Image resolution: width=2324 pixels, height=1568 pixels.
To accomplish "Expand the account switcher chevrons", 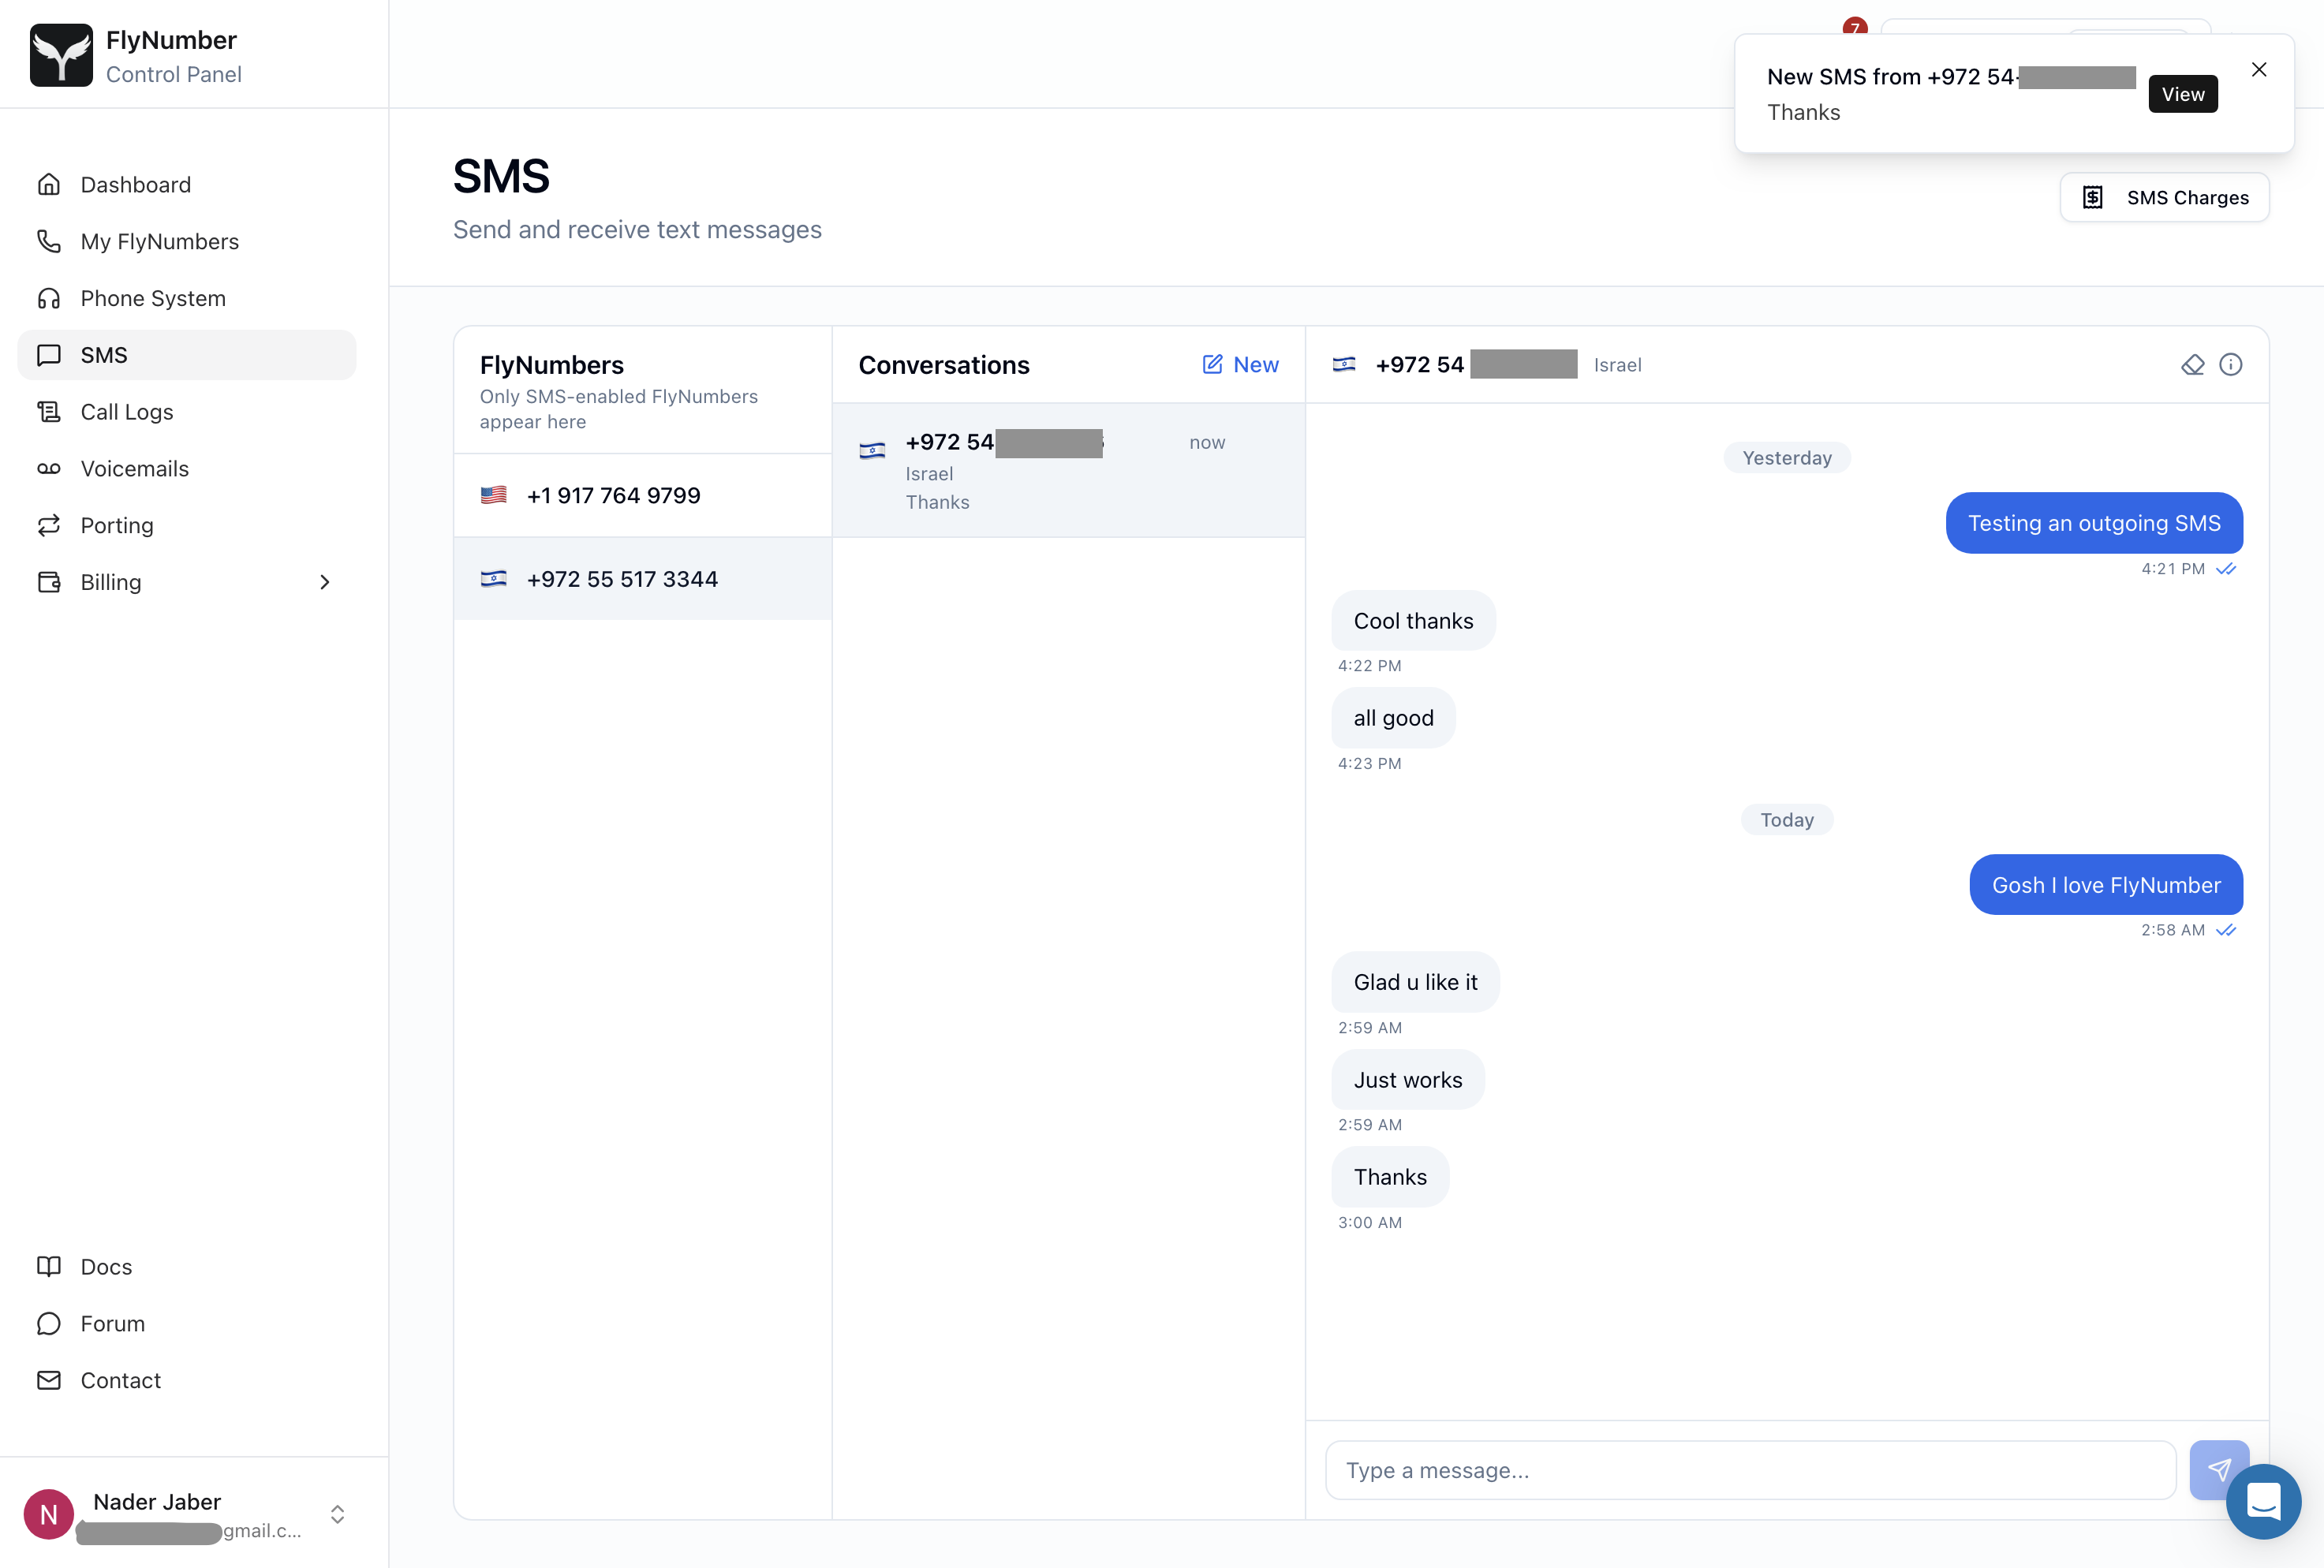I will point(338,1514).
